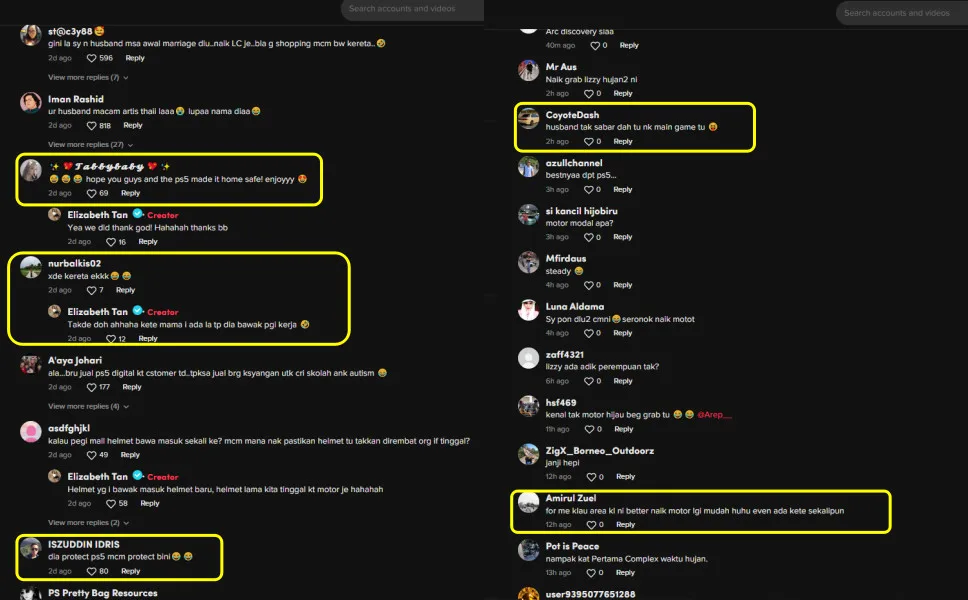Screen dimensions: 968x600
Task: Reply to asdfghjkl's helmet comment
Action: click(x=130, y=455)
